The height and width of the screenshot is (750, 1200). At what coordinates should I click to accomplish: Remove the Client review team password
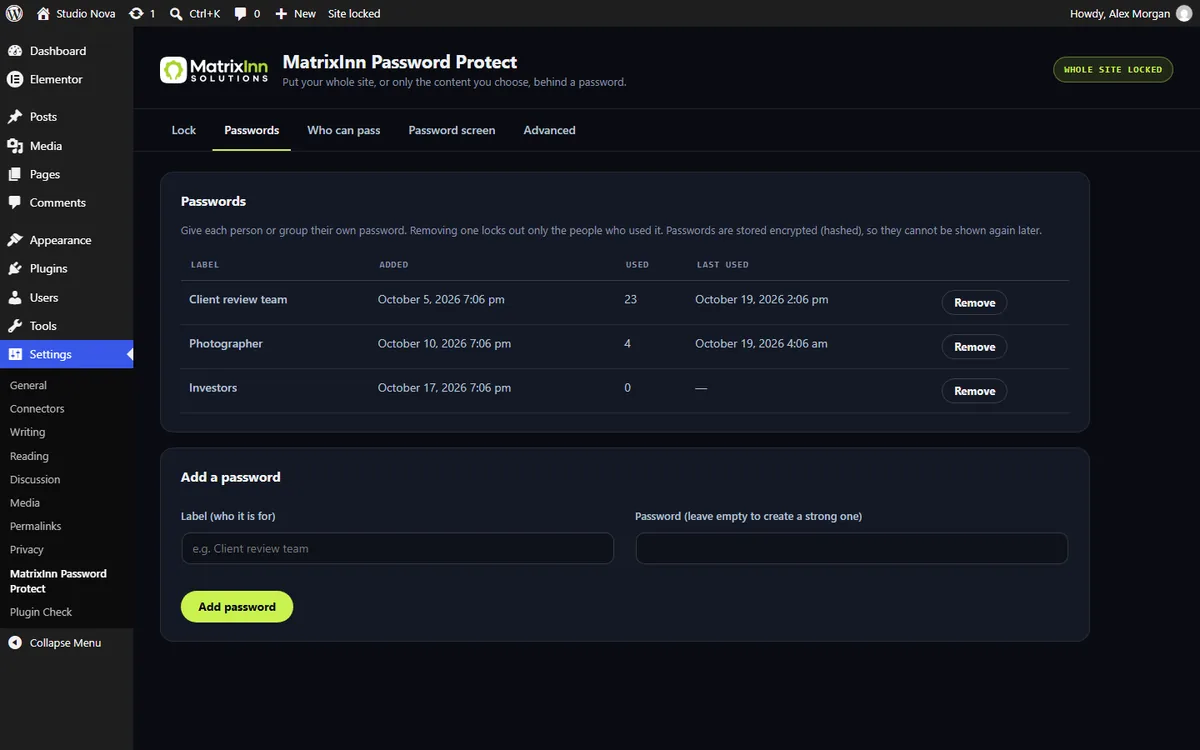click(974, 303)
